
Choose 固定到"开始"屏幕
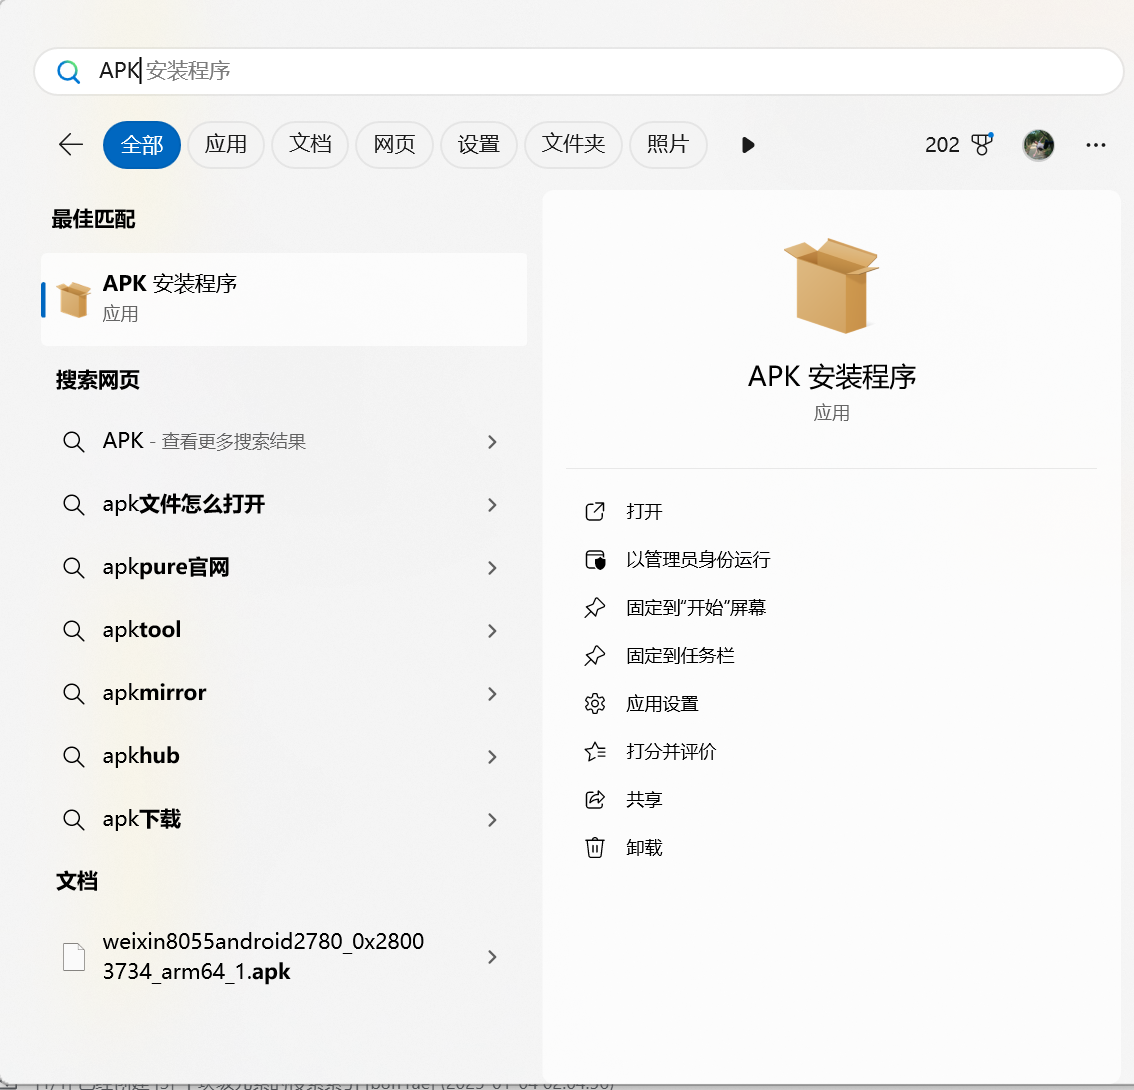[x=696, y=608]
